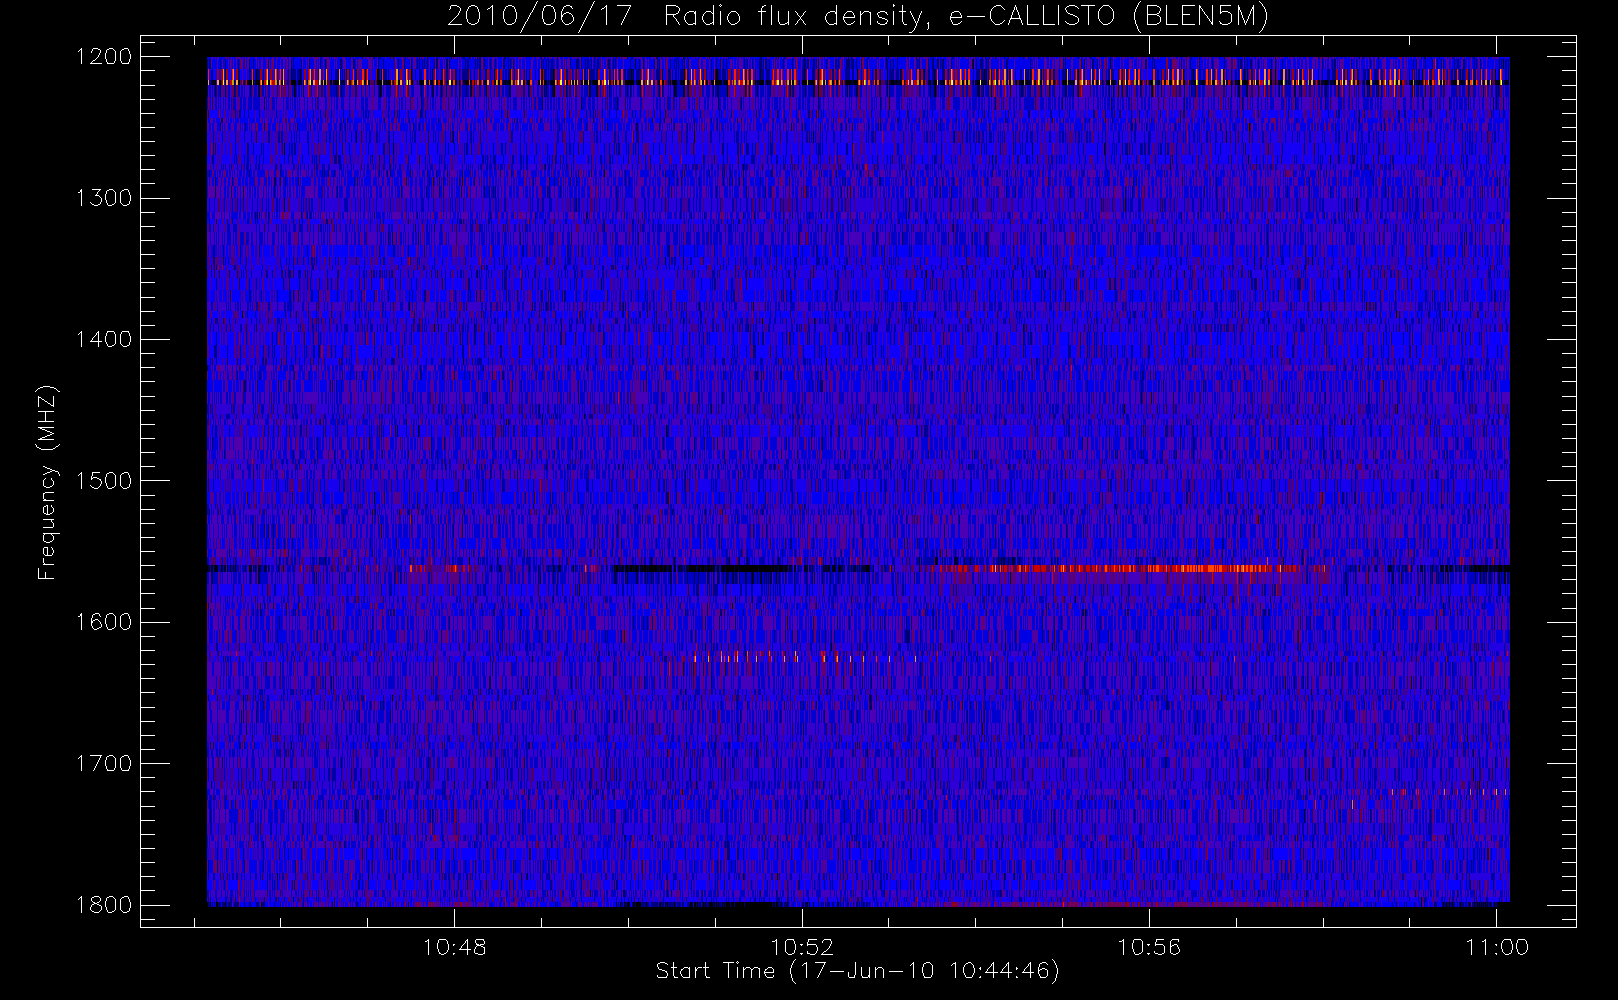Screen dimensions: 1618x1000
Task: Click the 1500 frequency tick label
Action: pos(104,481)
